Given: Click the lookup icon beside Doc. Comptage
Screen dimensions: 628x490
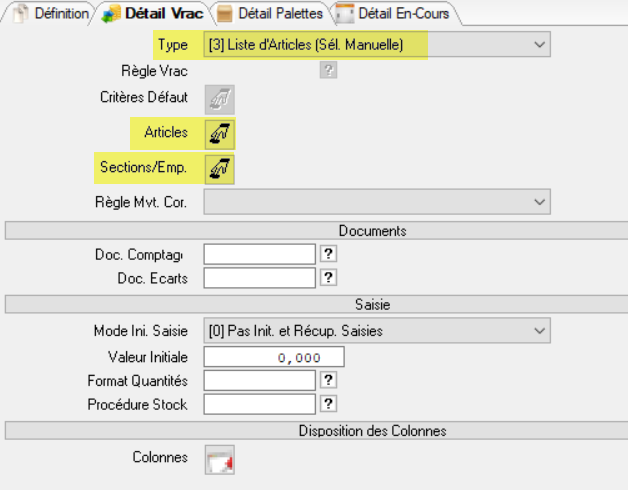Looking at the screenshot, I should [x=327, y=254].
